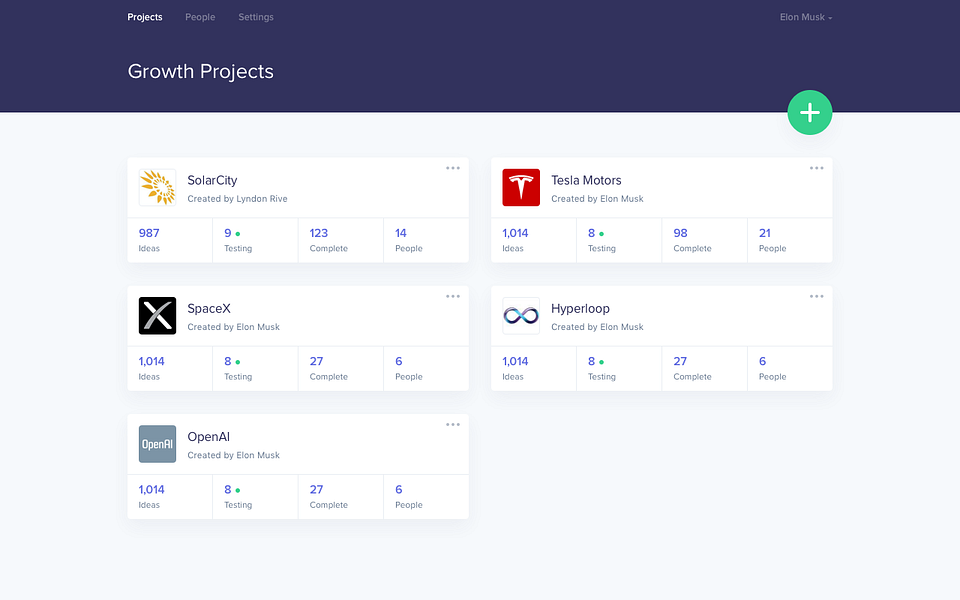View OpenAI's 8 Testing items
This screenshot has height=600, width=960.
(255, 497)
